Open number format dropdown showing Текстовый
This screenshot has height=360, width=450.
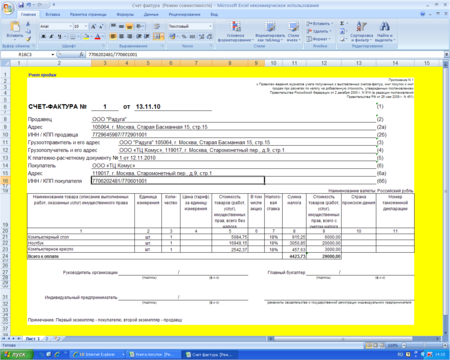210,26
